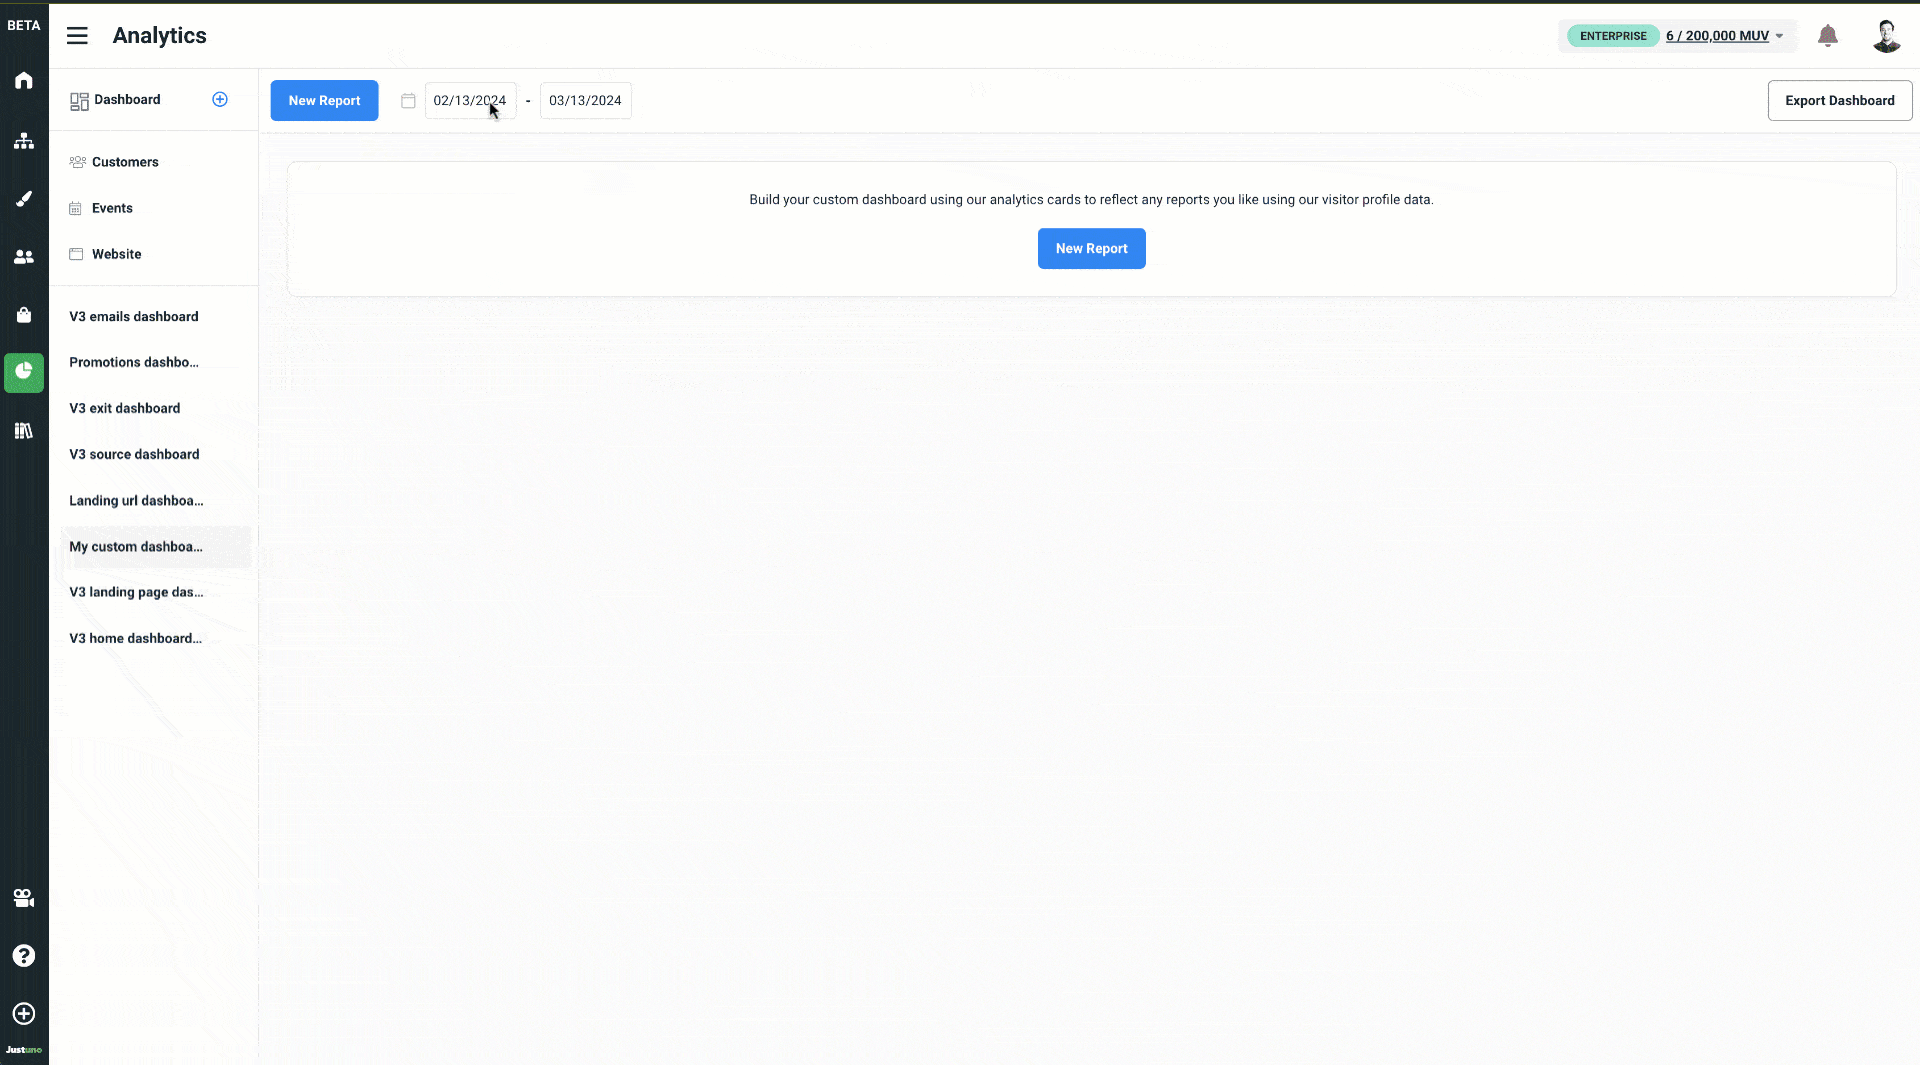1920x1065 pixels.
Task: Open the hamburger navigation menu
Action: 77,35
